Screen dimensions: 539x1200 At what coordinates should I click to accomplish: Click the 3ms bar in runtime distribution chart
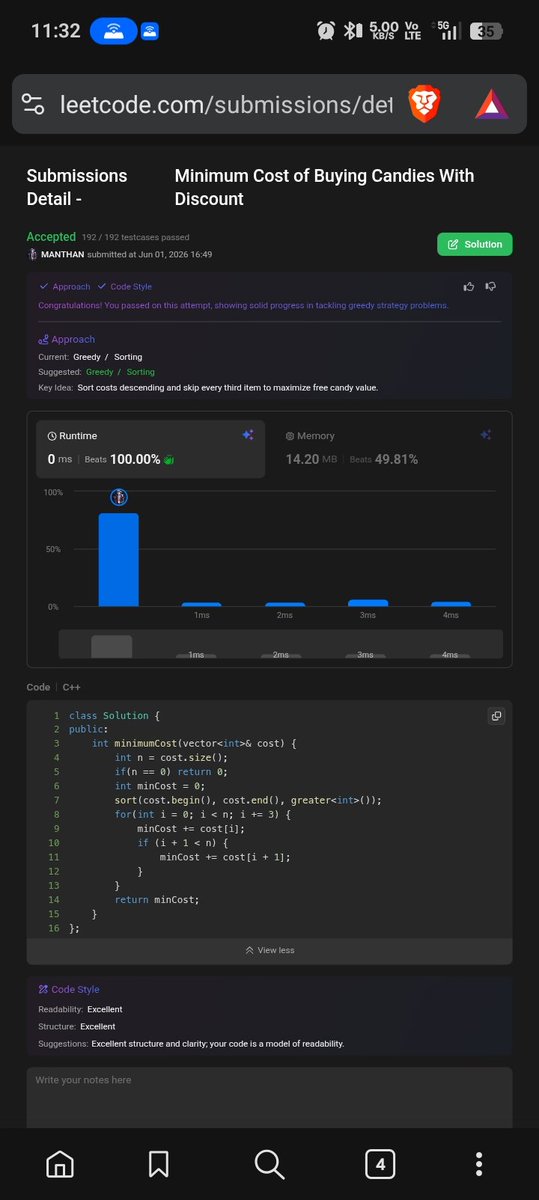368,603
